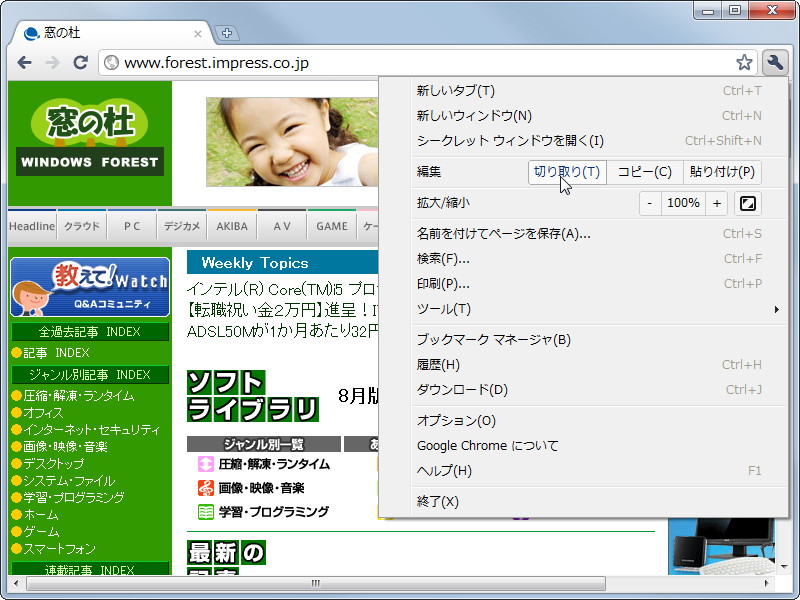Image resolution: width=800 pixels, height=600 pixels.
Task: Click the コピー(C) button
Action: click(644, 172)
